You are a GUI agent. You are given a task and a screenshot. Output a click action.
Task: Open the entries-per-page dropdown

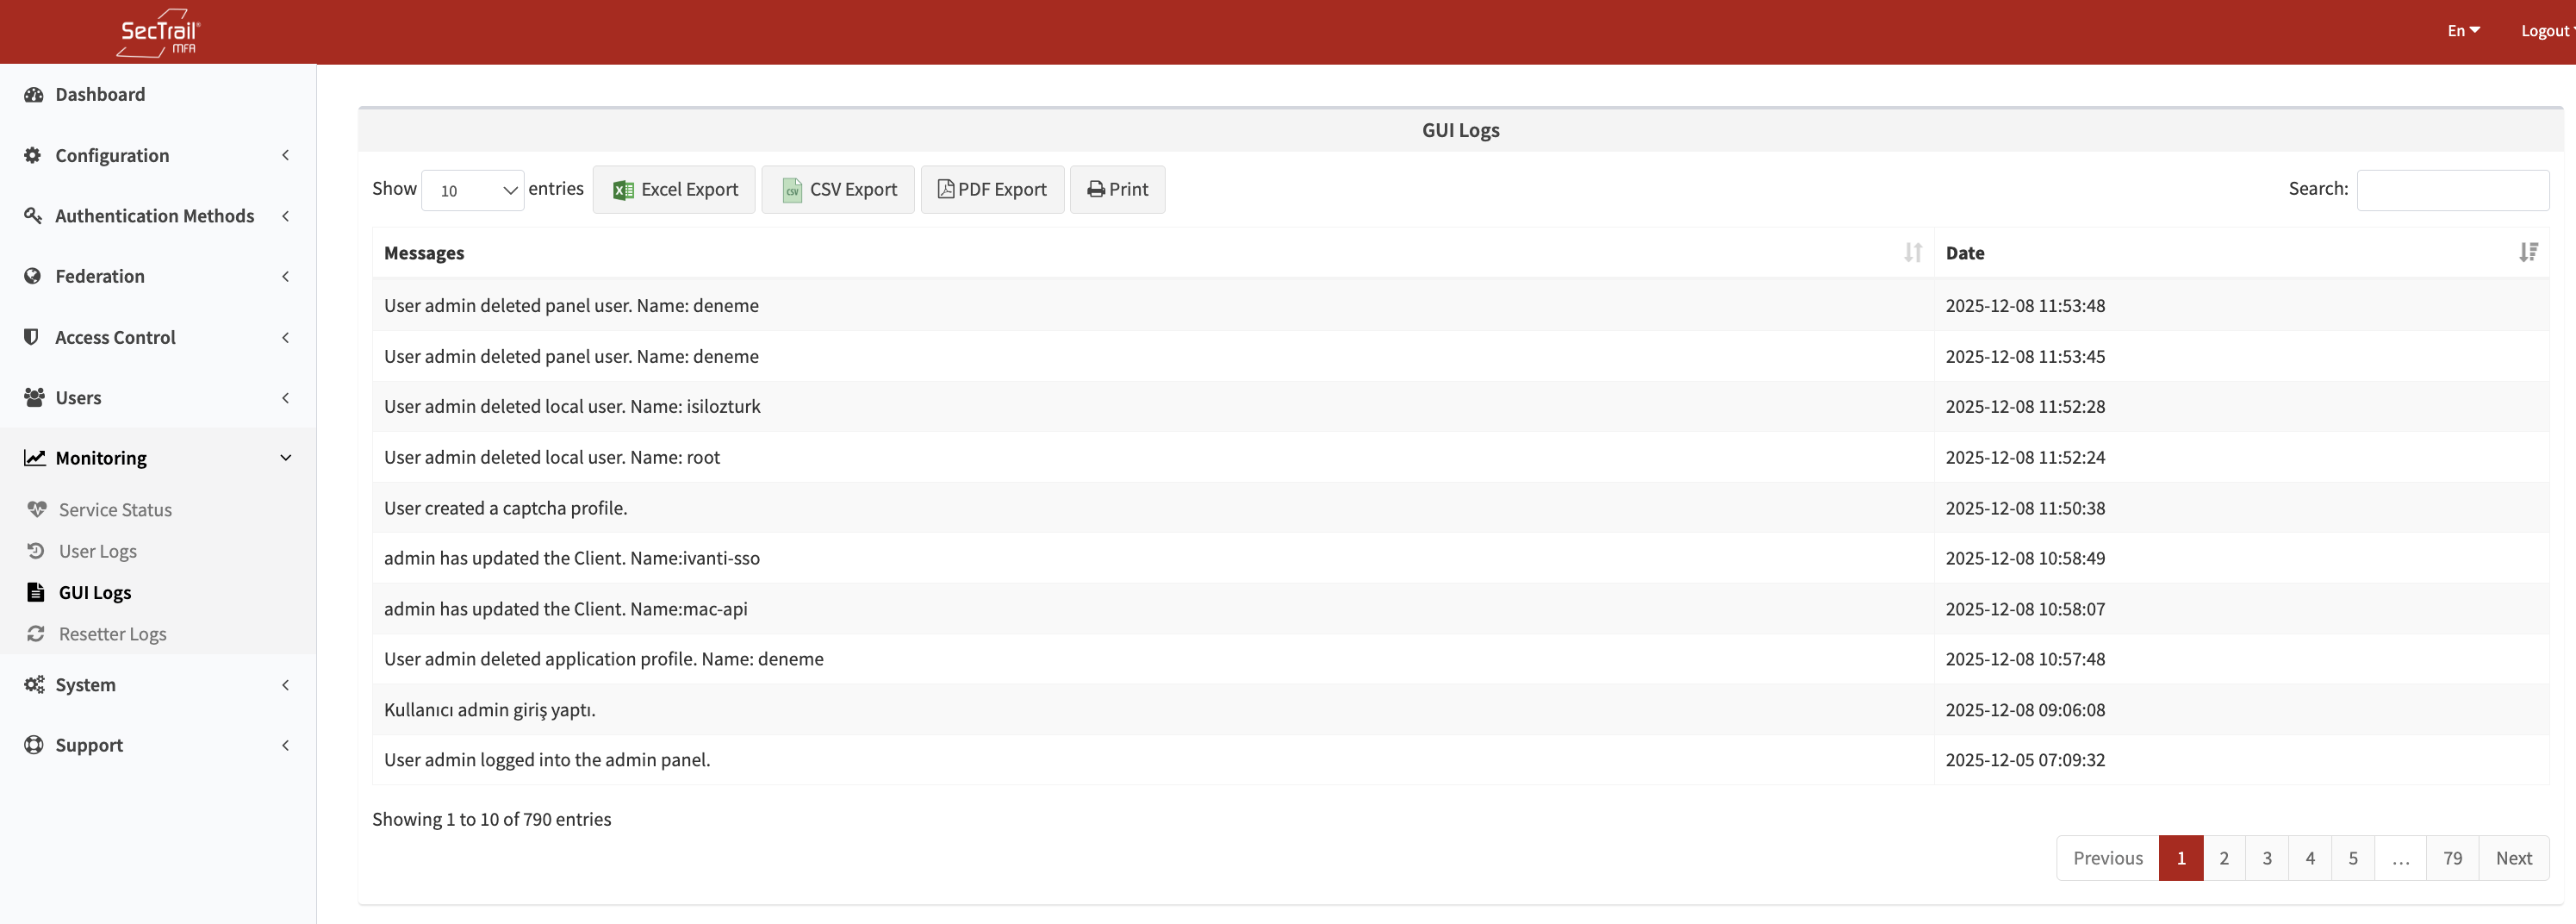click(x=473, y=190)
